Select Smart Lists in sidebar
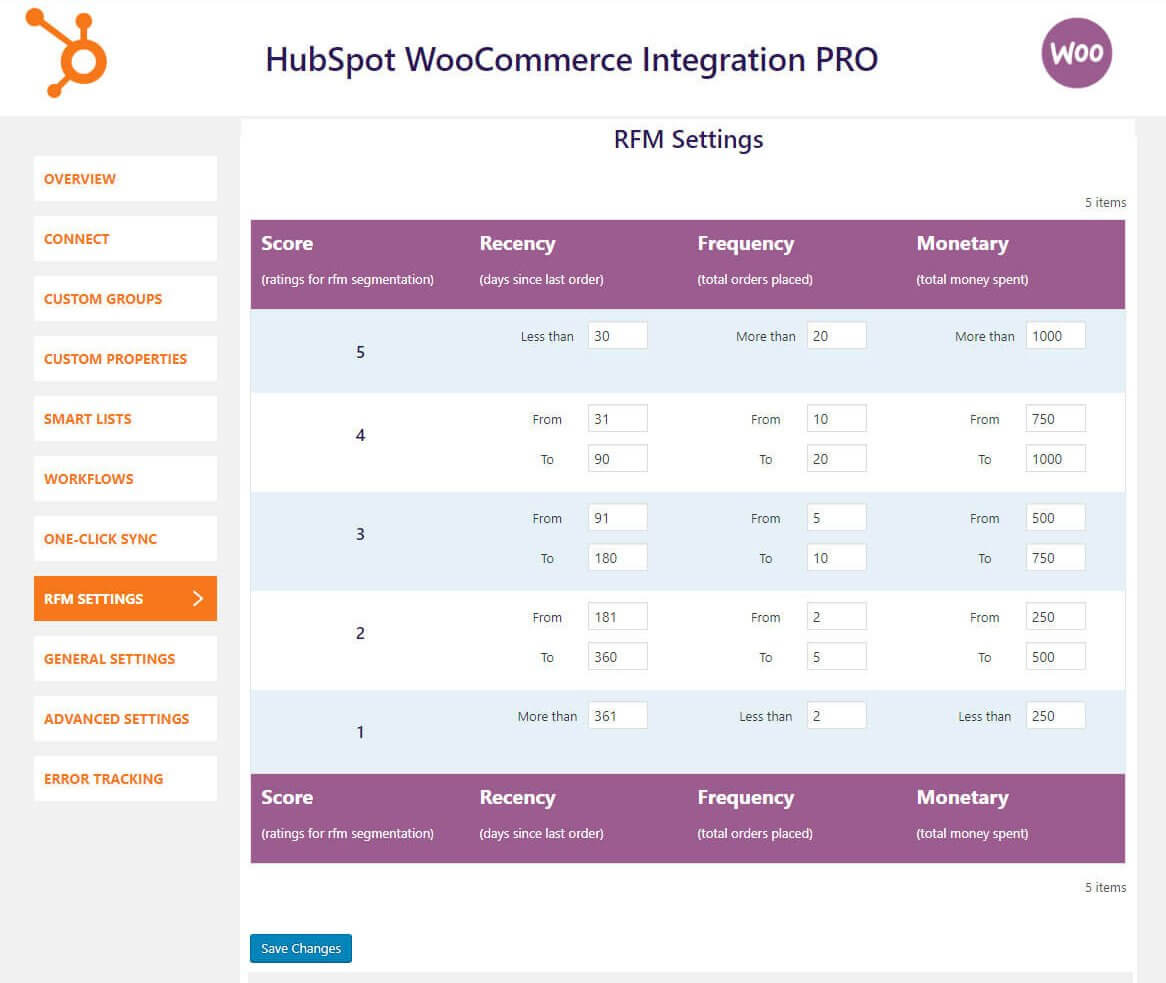Viewport: 1166px width, 983px height. (x=125, y=419)
